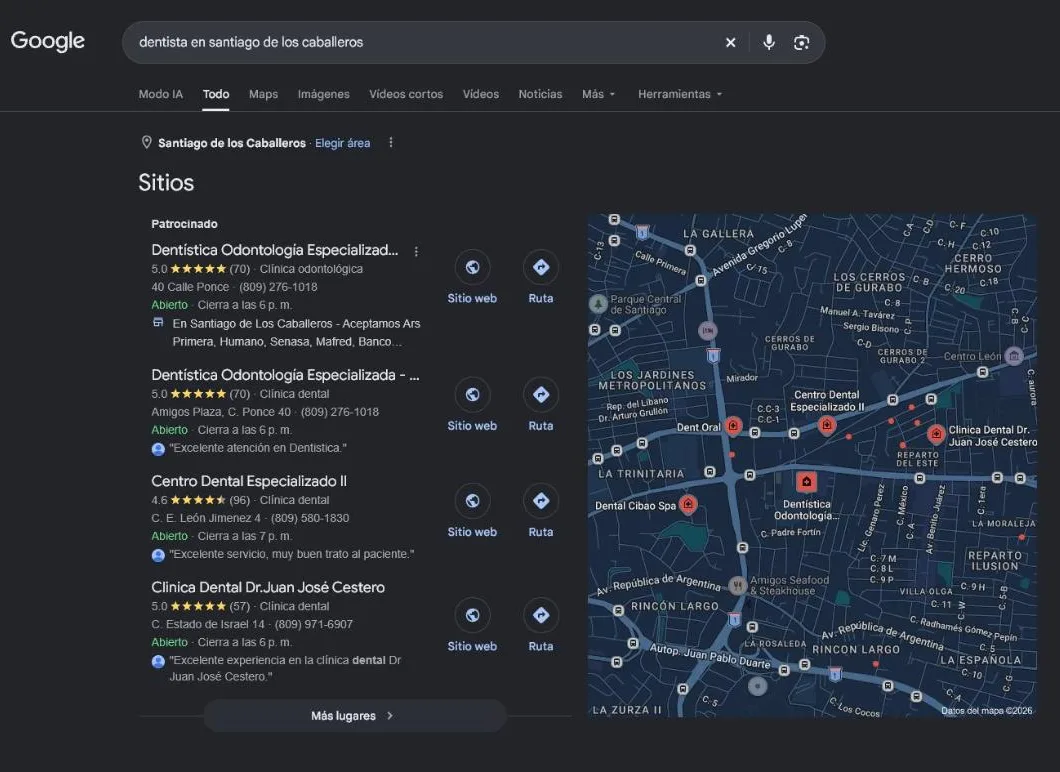Select the Dent Oral map pin
1060x772 pixels.
(x=733, y=426)
